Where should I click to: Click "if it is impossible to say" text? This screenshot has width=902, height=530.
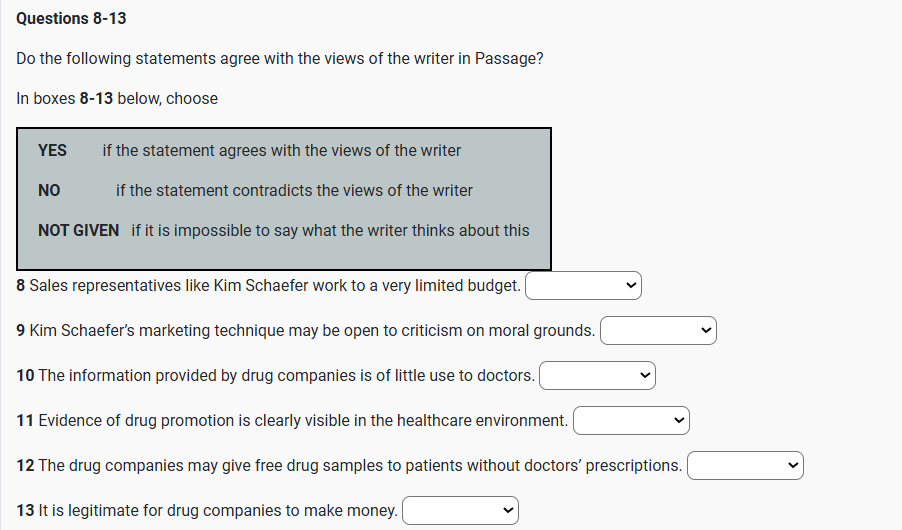pos(330,230)
